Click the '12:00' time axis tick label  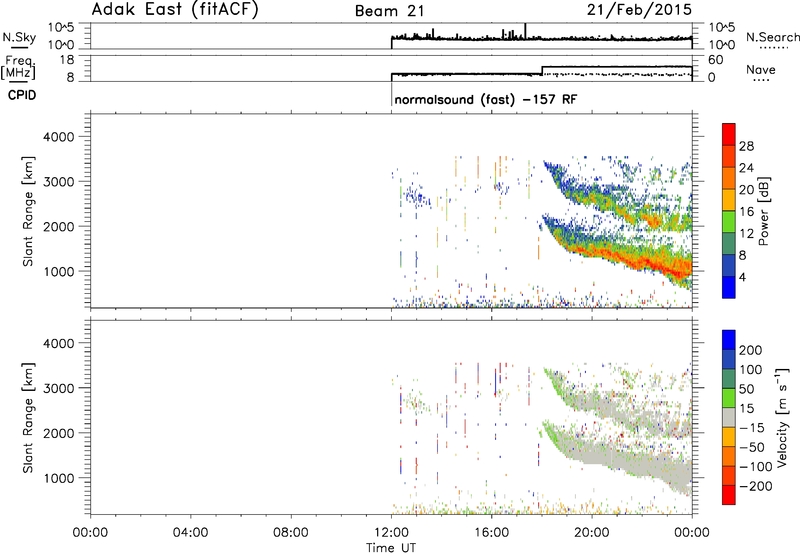(391, 533)
